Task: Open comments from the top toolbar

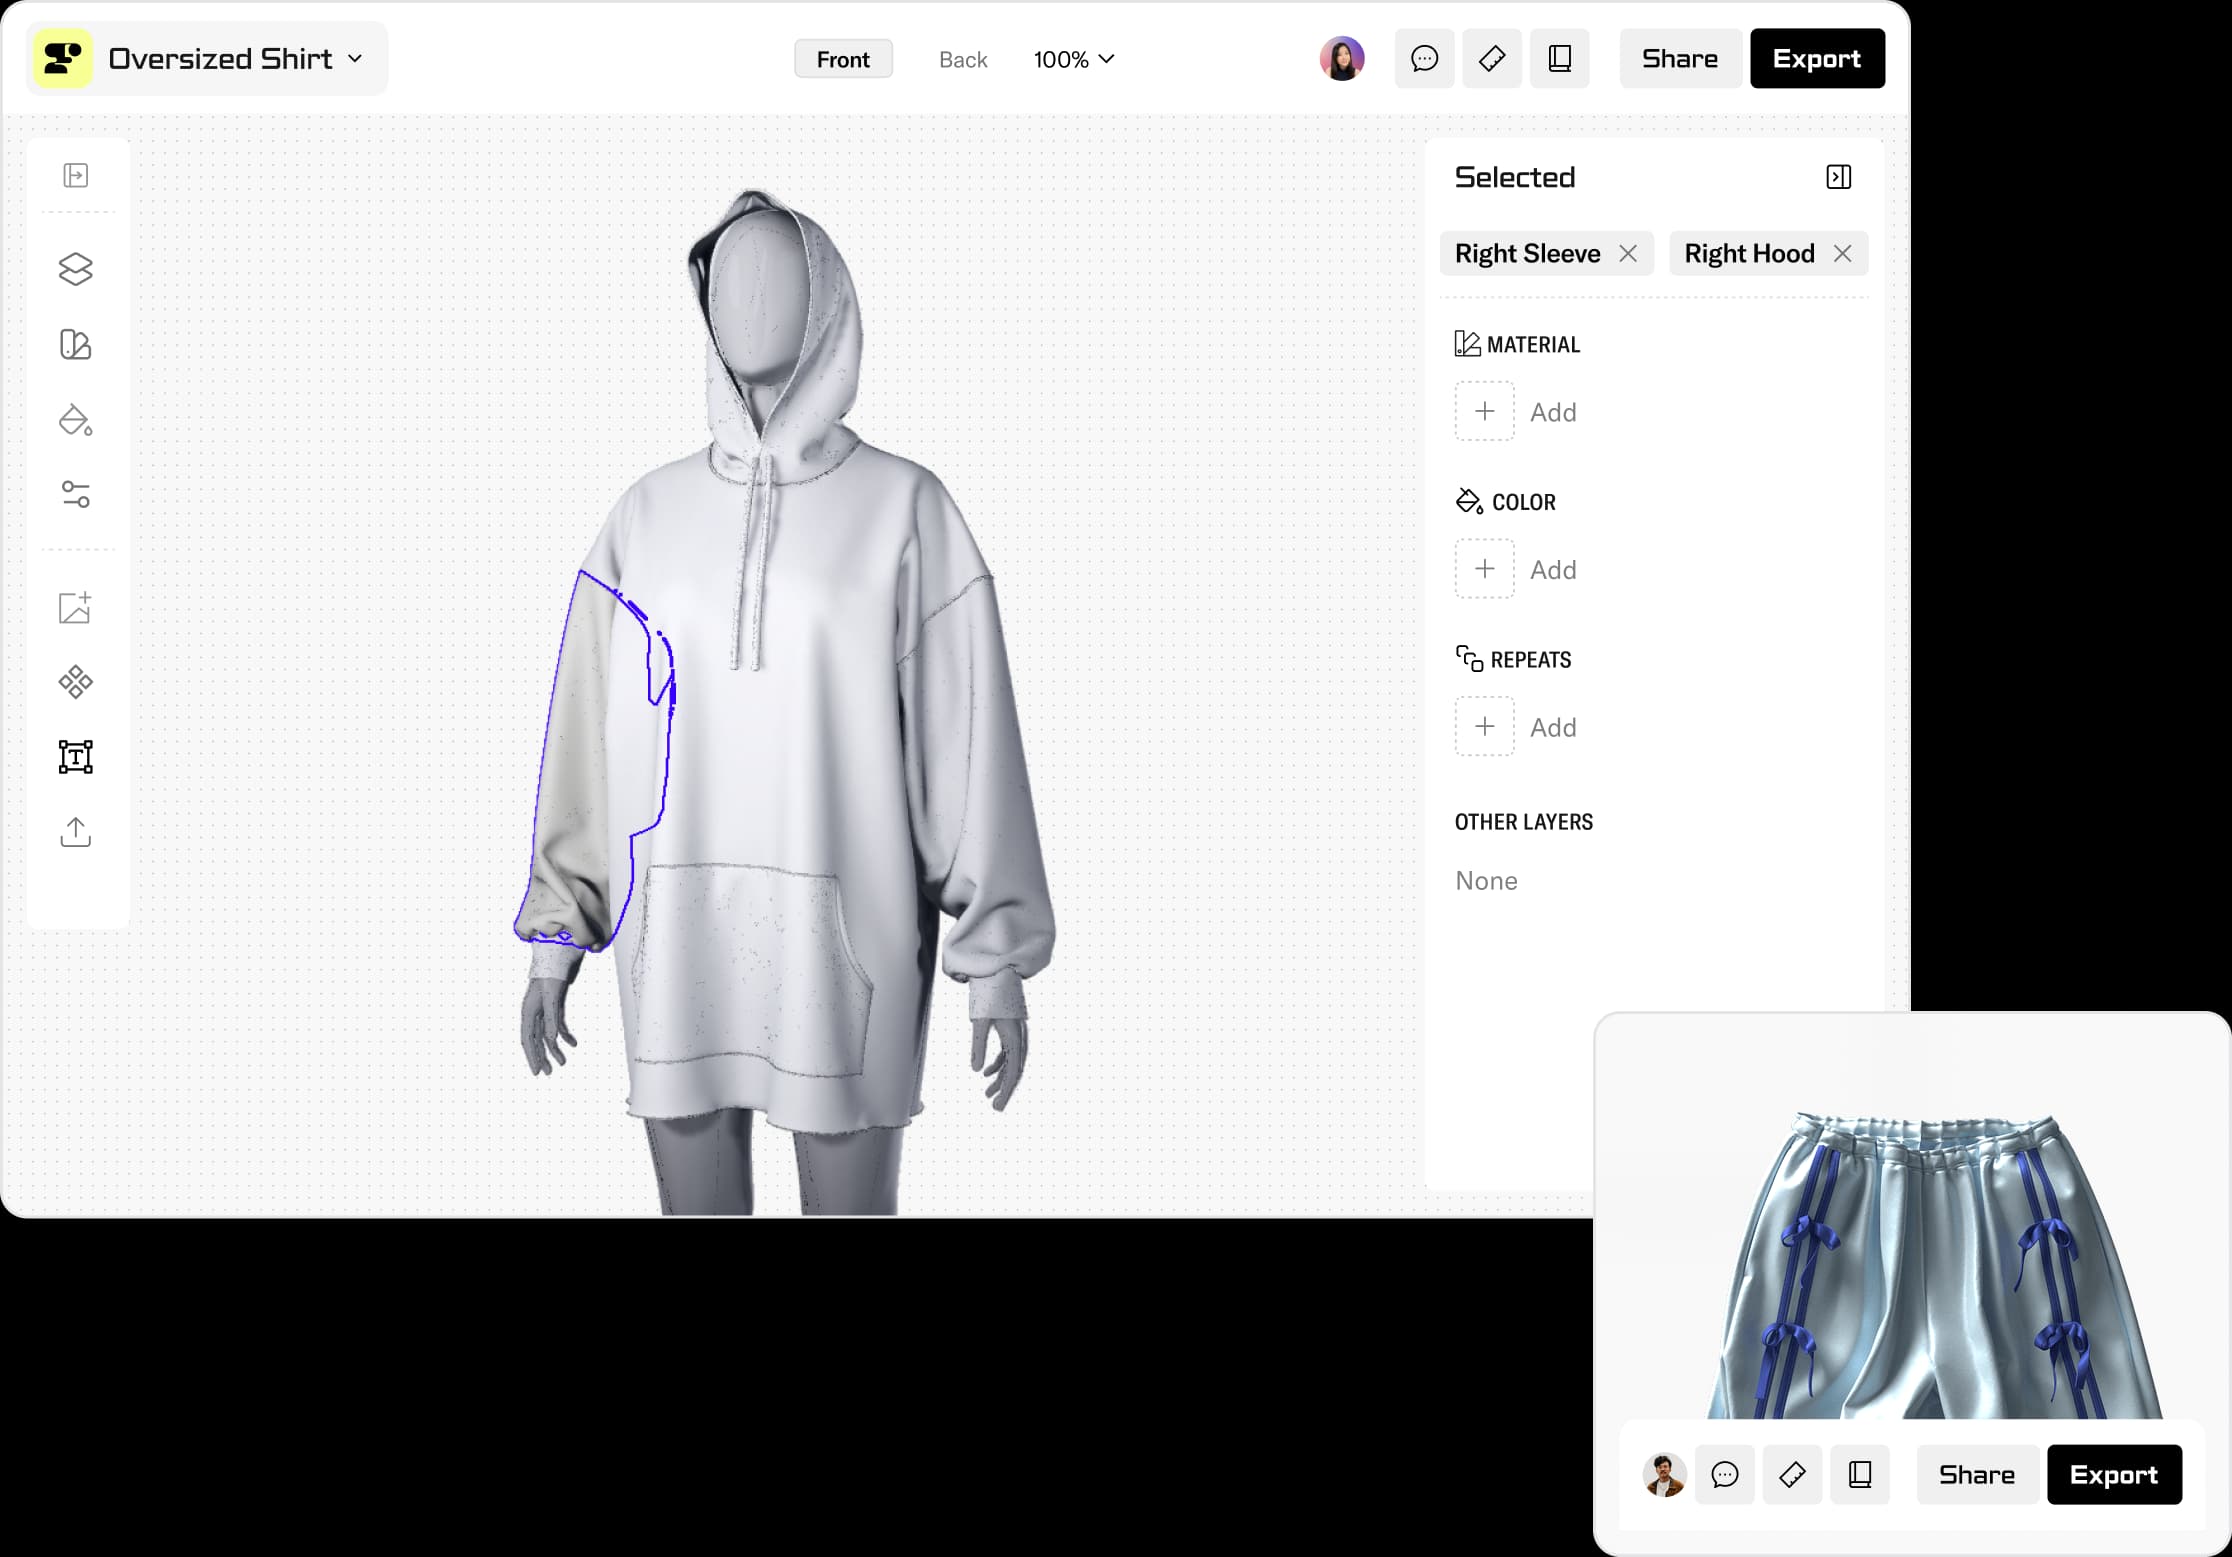Action: pyautogui.click(x=1424, y=59)
